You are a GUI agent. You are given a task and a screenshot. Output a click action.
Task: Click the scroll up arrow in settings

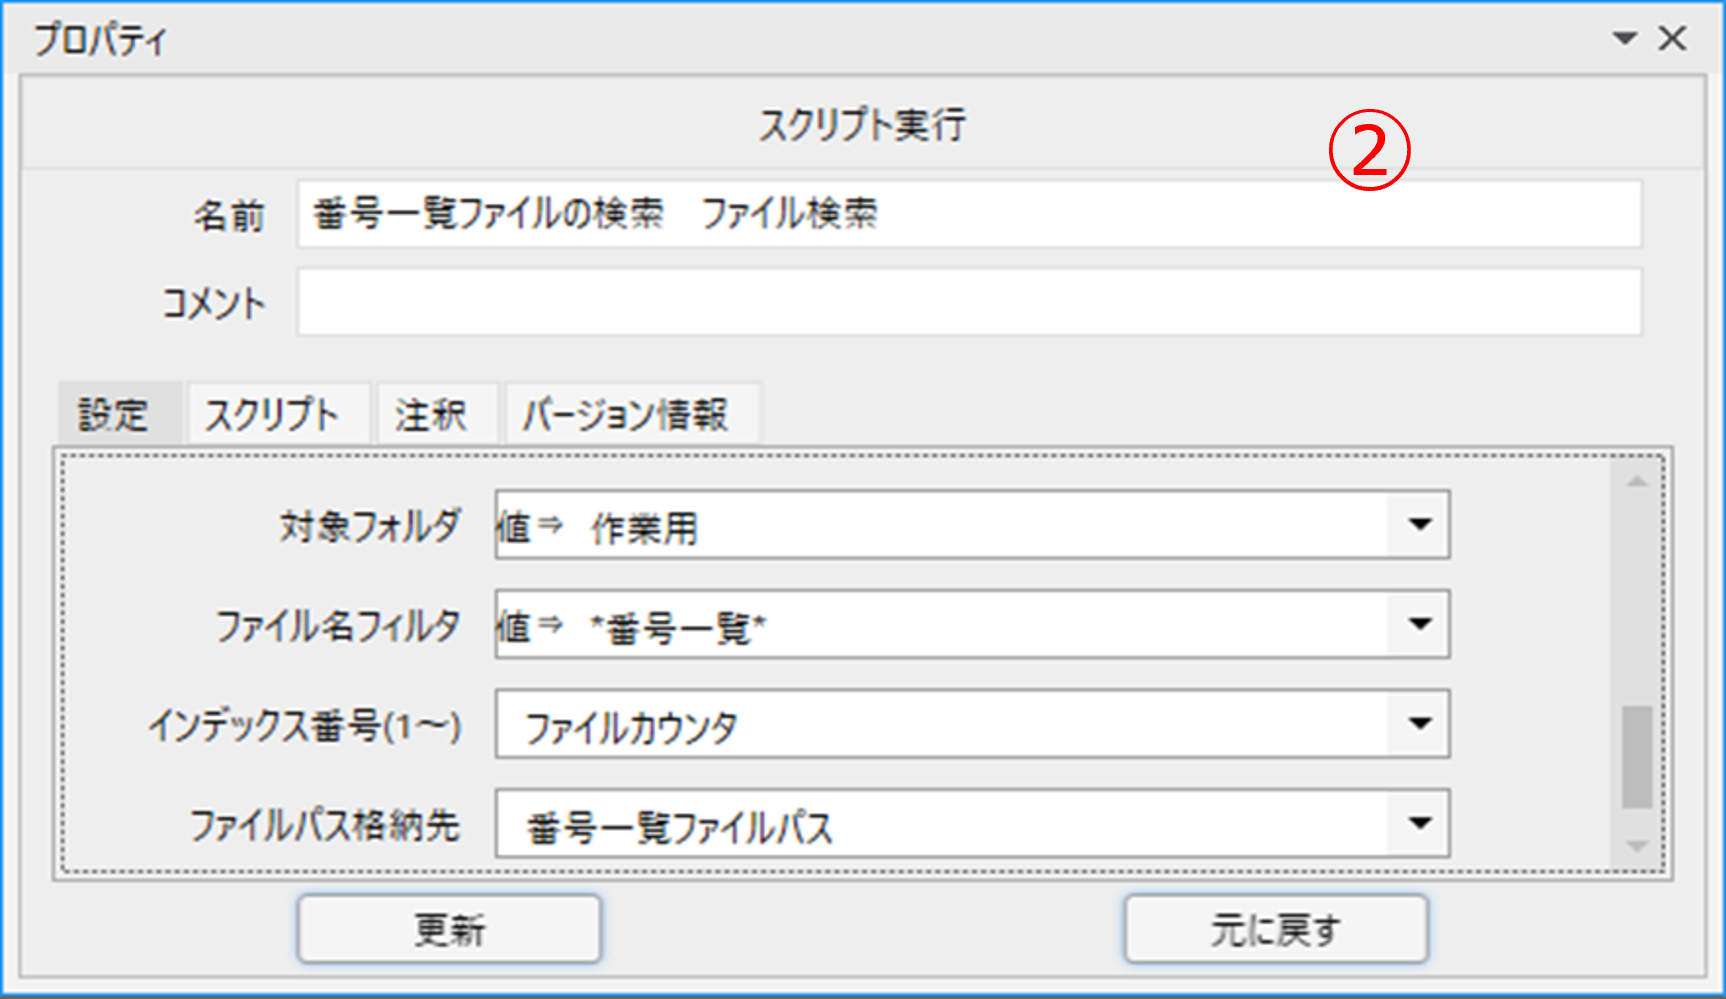pyautogui.click(x=1636, y=482)
